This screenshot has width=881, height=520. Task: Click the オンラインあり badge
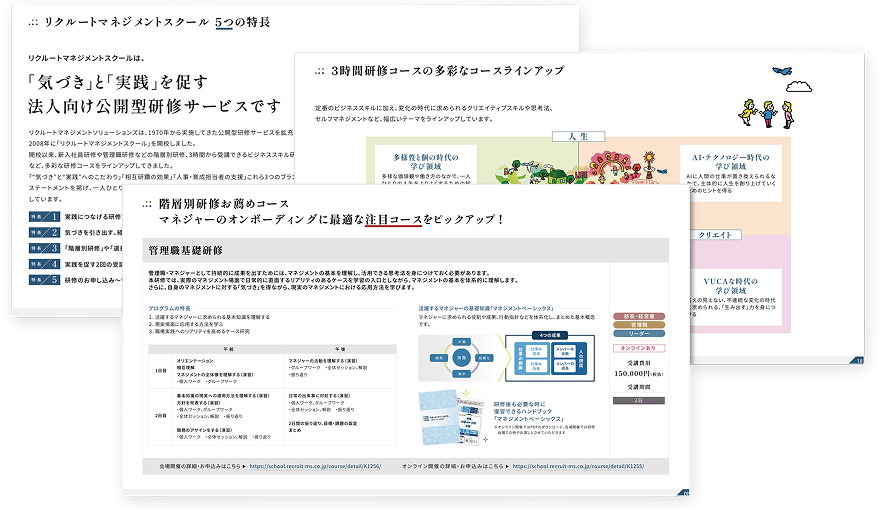[641, 349]
